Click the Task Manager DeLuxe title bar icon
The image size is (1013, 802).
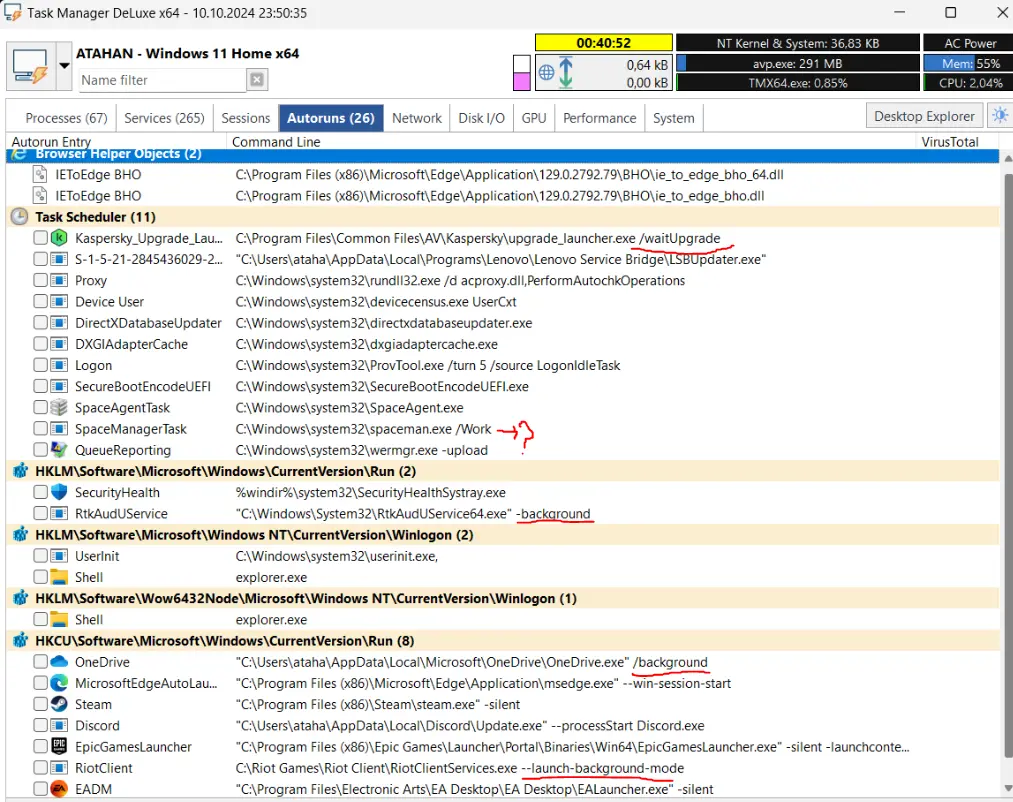pos(12,12)
